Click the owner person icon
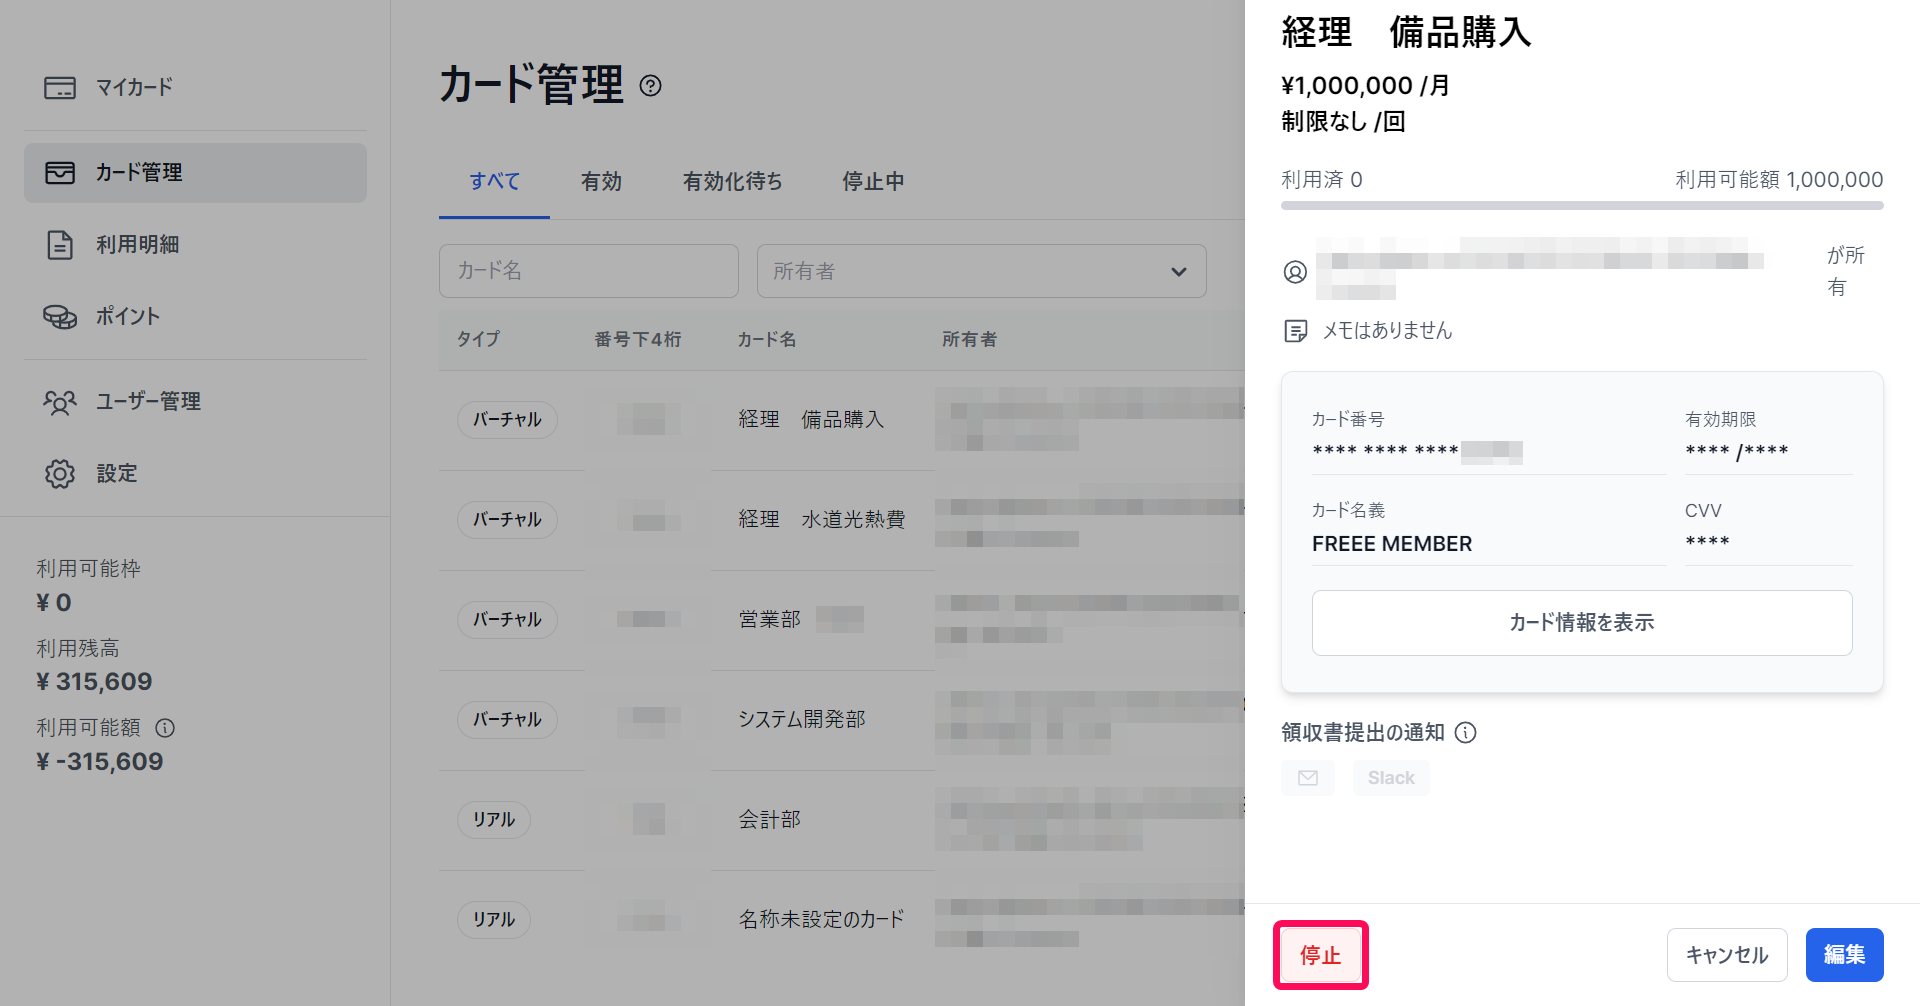Image resolution: width=1920 pixels, height=1006 pixels. (x=1295, y=272)
